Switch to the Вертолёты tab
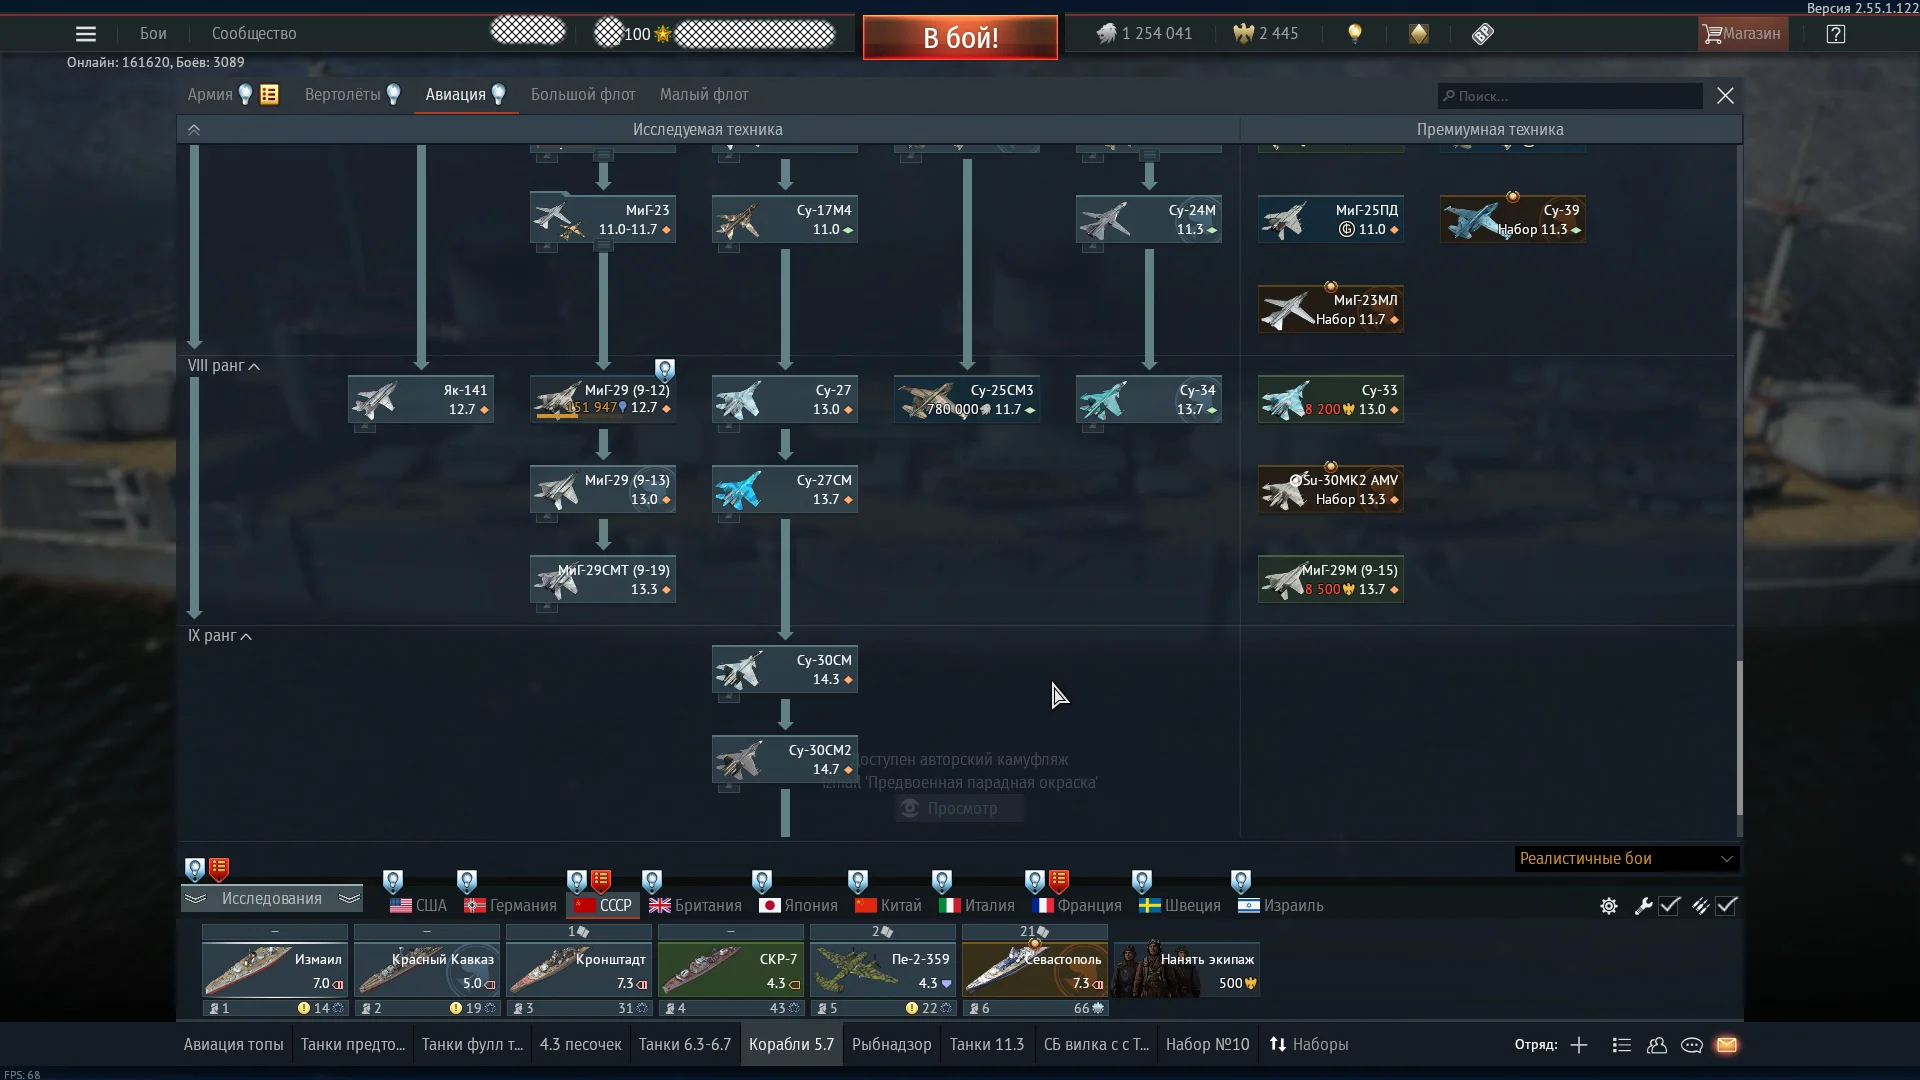The width and height of the screenshot is (1920, 1080). (342, 95)
